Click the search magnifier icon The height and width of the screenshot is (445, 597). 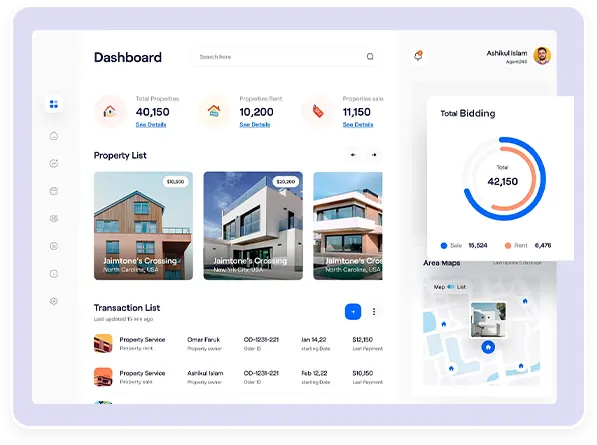(370, 57)
